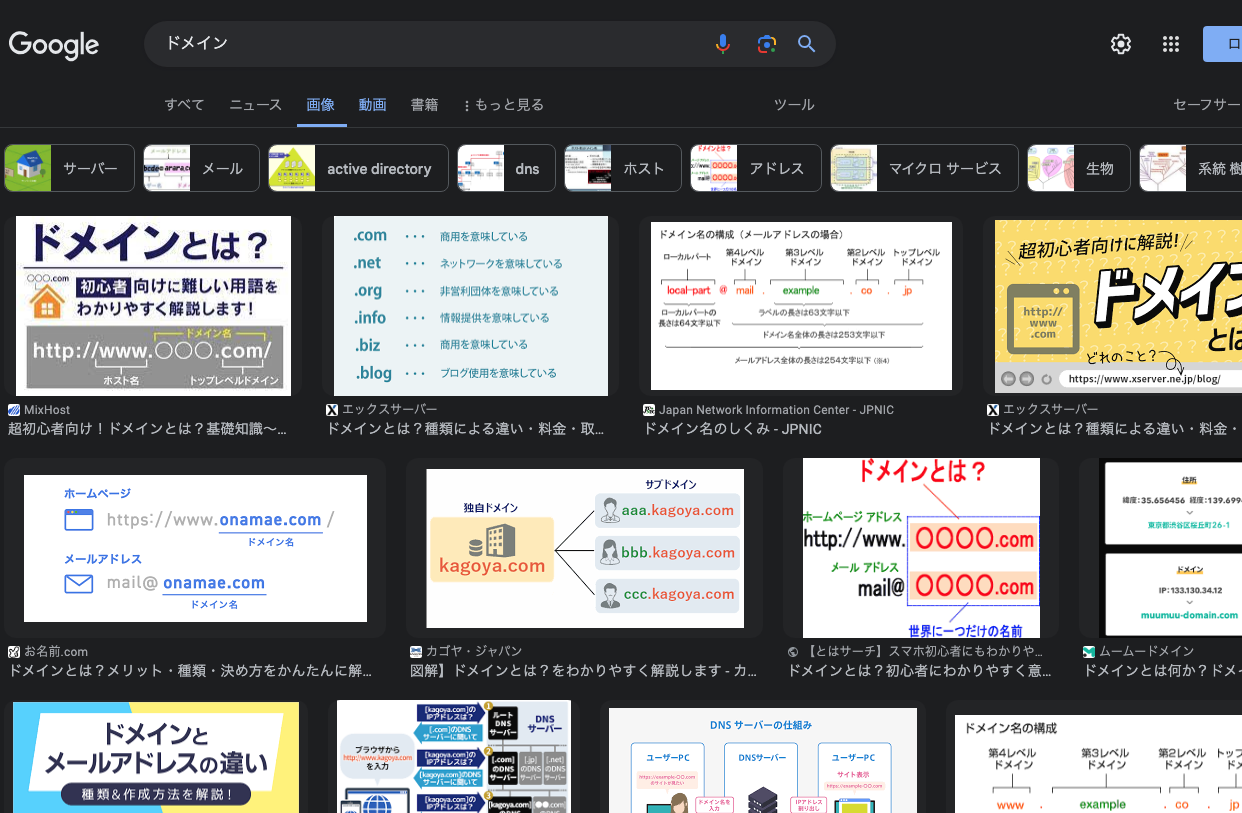
Task: Switch to the 動画 tab
Action: pyautogui.click(x=372, y=105)
